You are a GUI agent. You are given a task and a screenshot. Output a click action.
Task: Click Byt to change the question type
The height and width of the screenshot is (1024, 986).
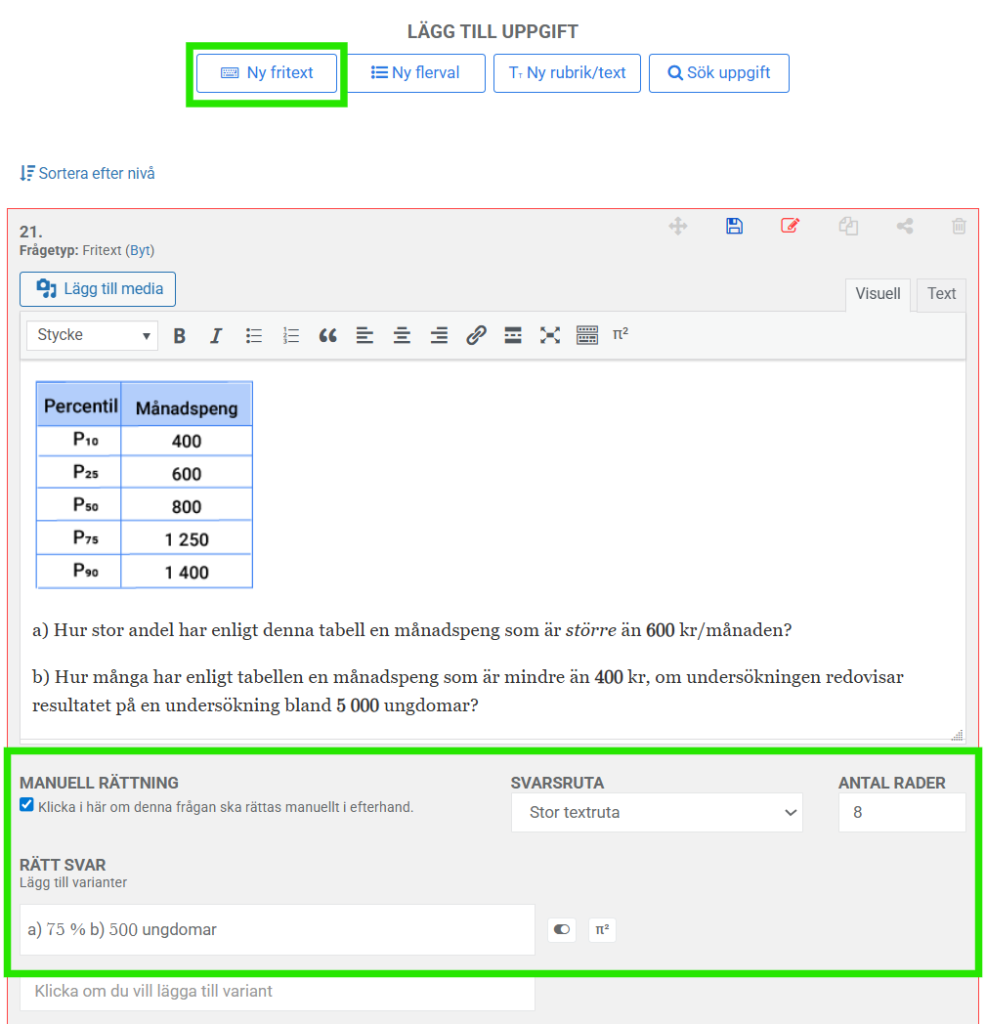click(139, 251)
